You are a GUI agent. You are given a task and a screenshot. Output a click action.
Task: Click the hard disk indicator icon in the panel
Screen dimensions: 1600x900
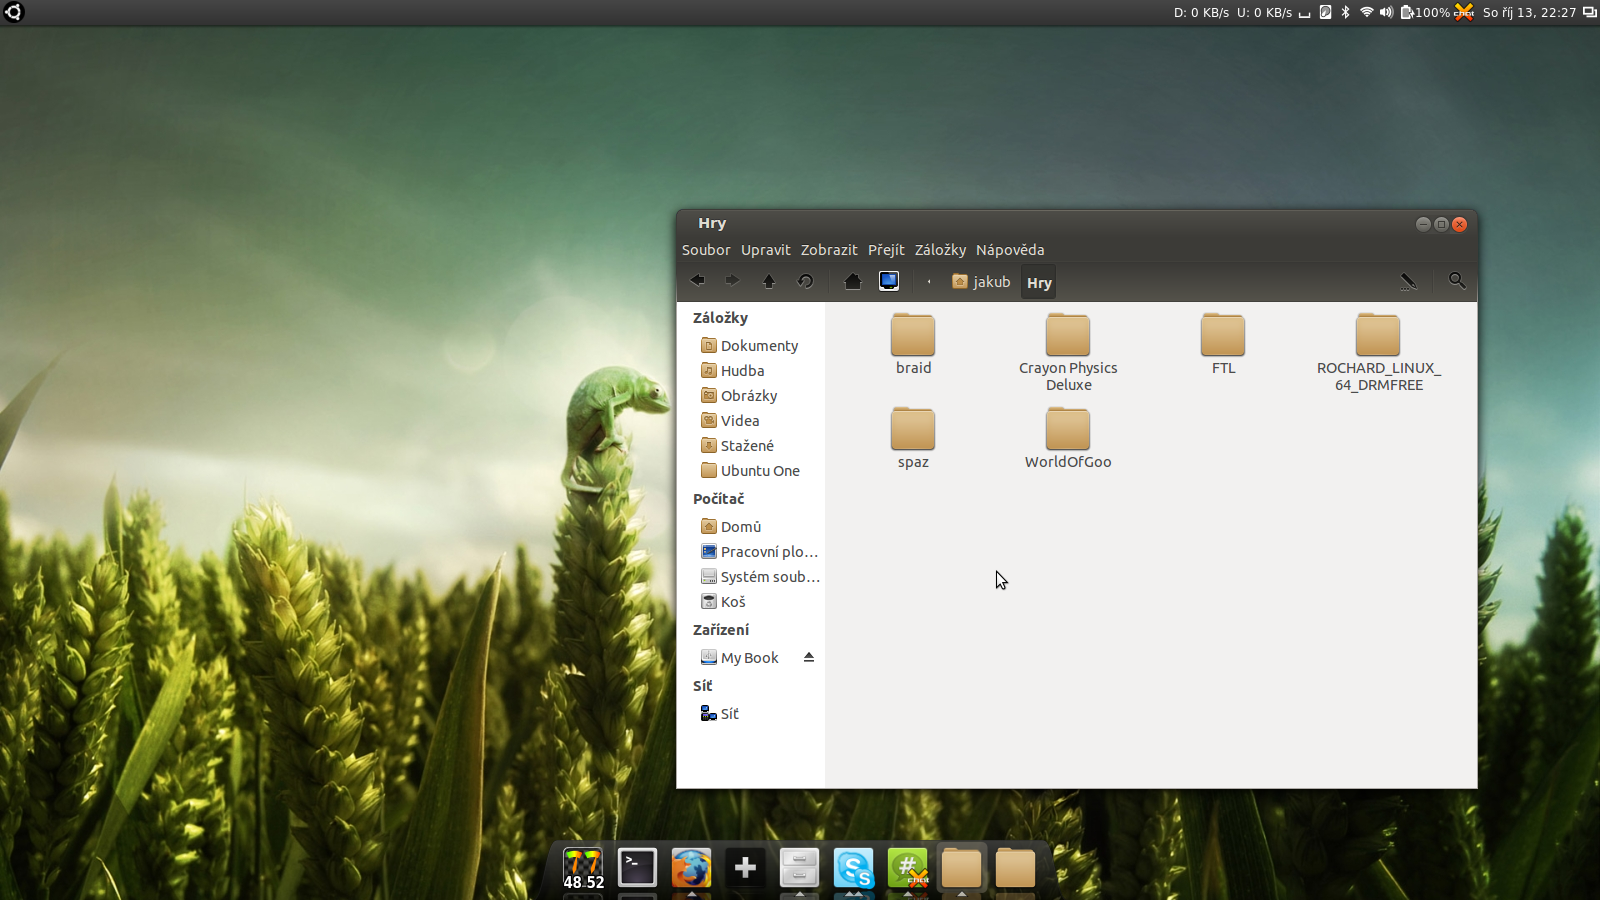click(x=1325, y=12)
